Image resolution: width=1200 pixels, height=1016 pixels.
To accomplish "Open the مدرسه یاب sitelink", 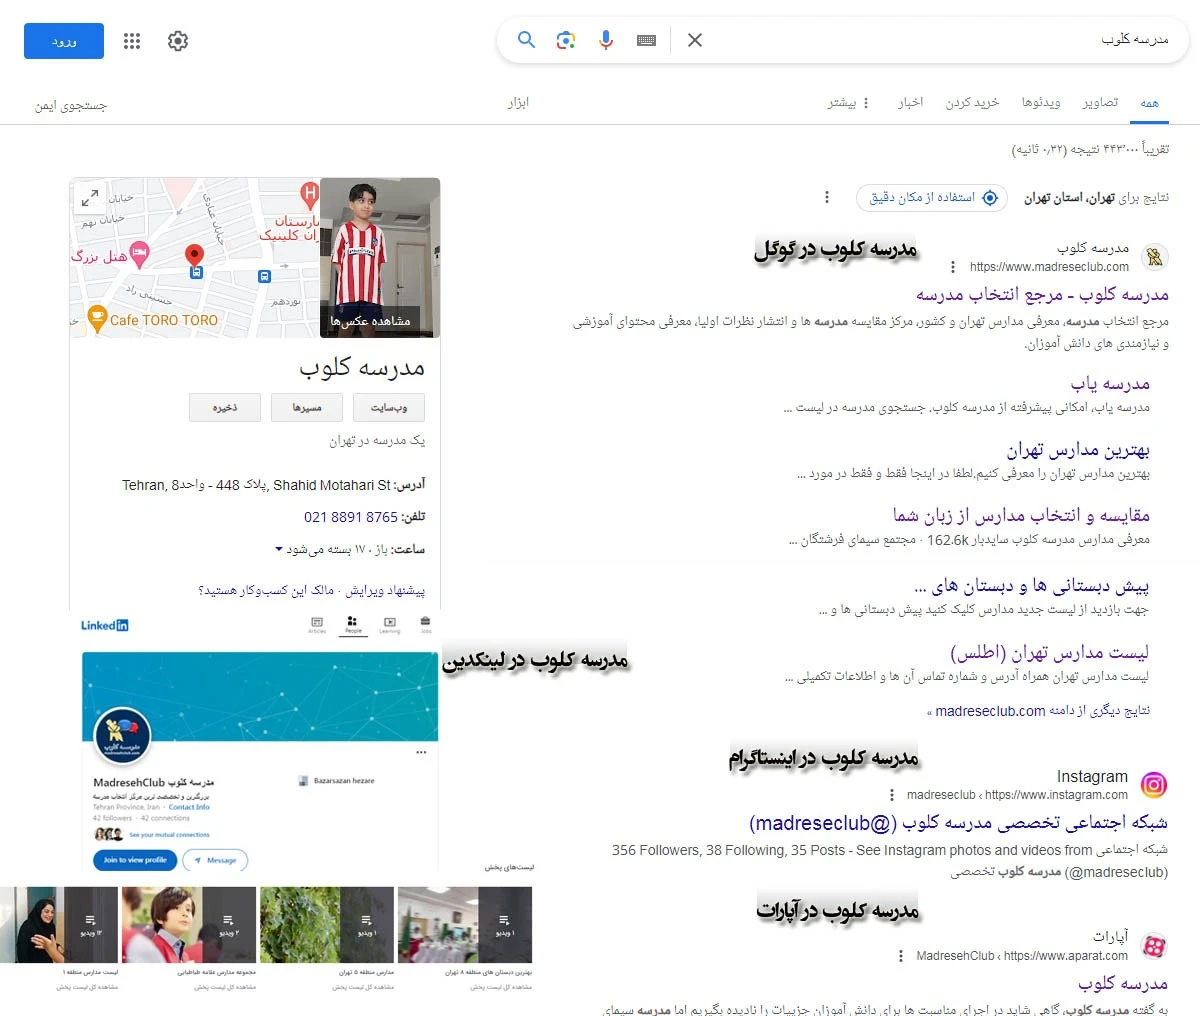I will (1110, 384).
